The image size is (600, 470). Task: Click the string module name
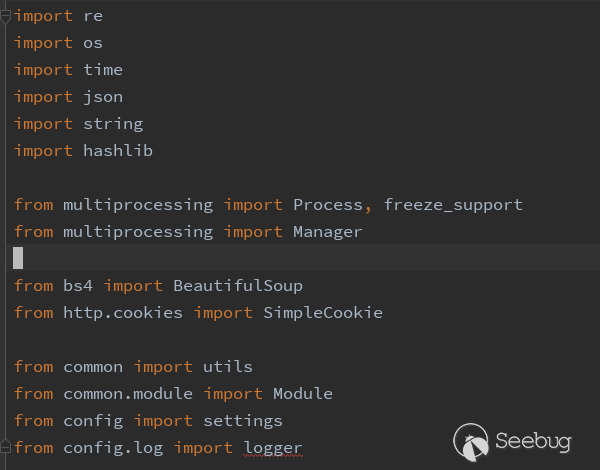coord(113,124)
